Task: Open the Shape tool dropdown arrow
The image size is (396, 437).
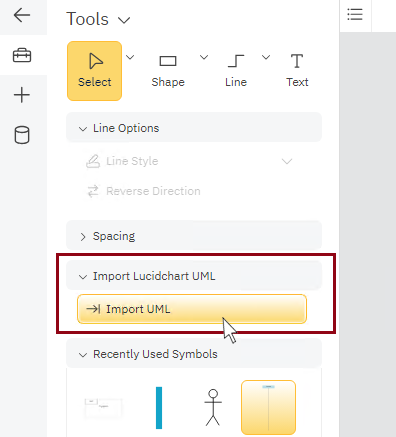Action: tap(204, 57)
